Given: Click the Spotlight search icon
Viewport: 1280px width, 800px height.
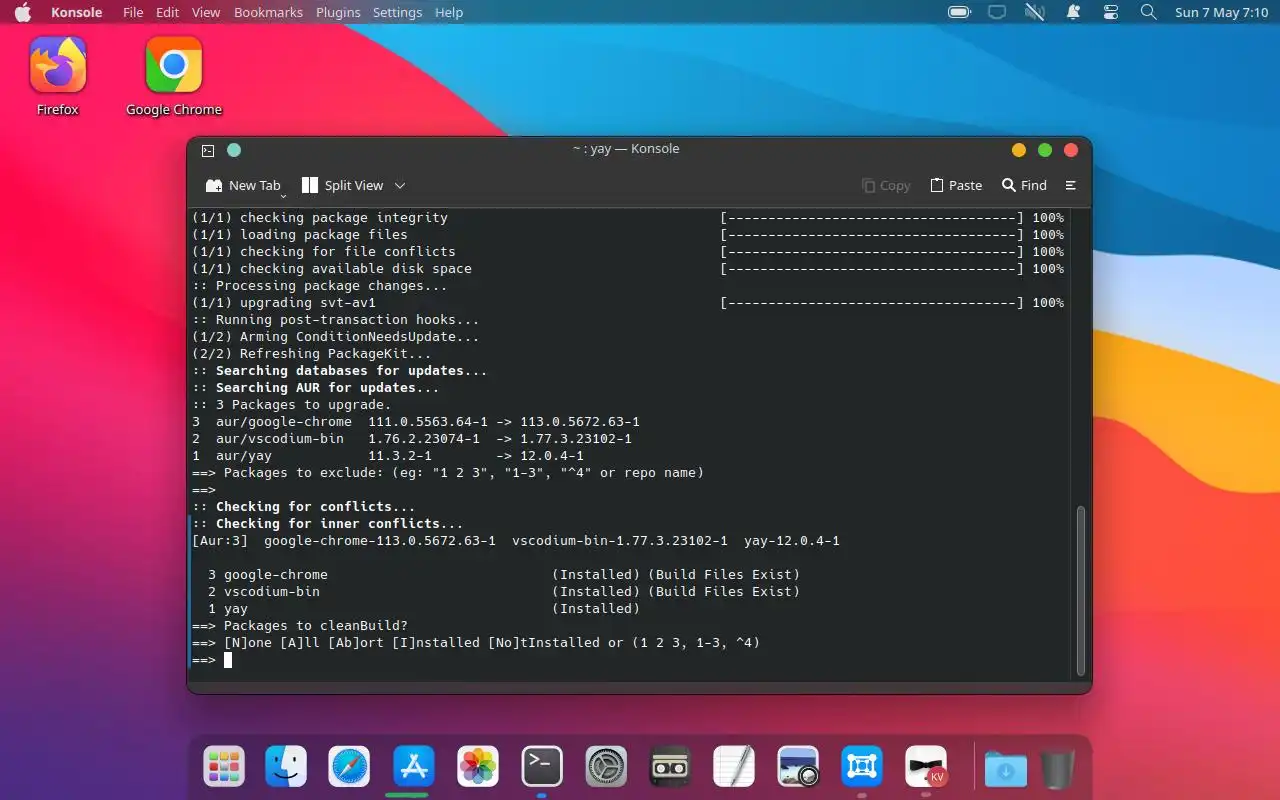Looking at the screenshot, I should [1149, 12].
